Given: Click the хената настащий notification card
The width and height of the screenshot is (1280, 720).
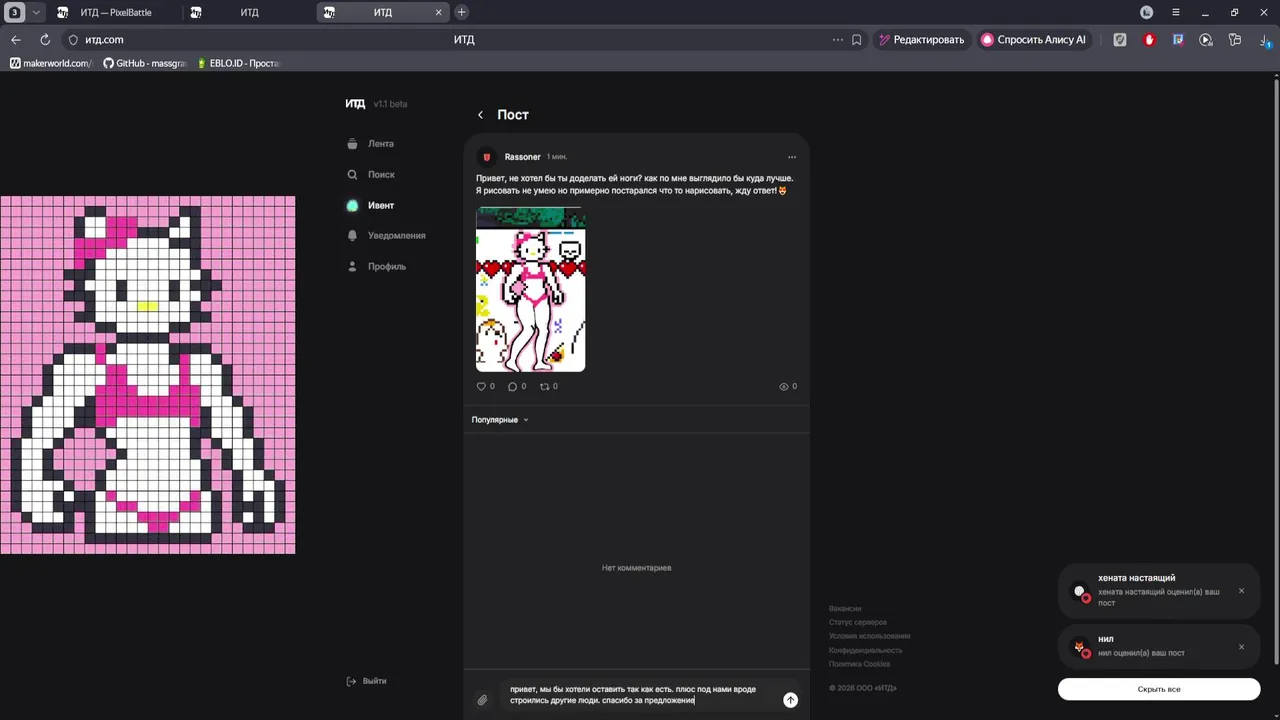Looking at the screenshot, I should tap(1159, 591).
